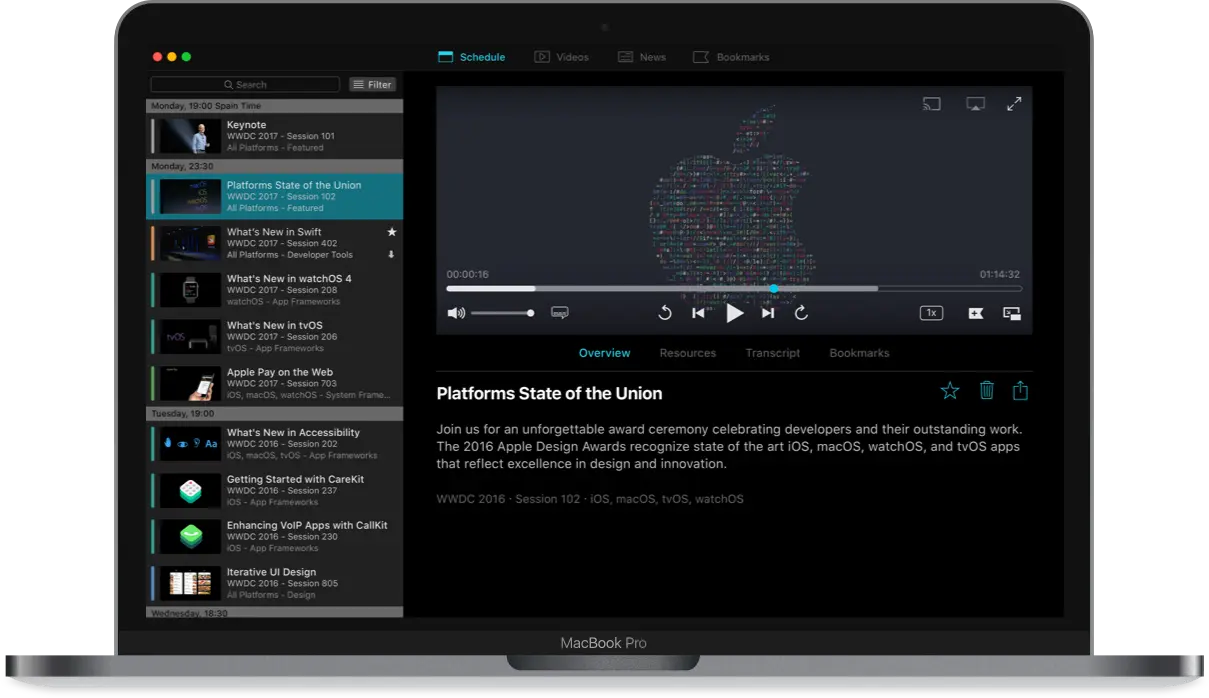This screenshot has height=698, width=1209.
Task: Change playback speed 1x button
Action: tap(931, 313)
